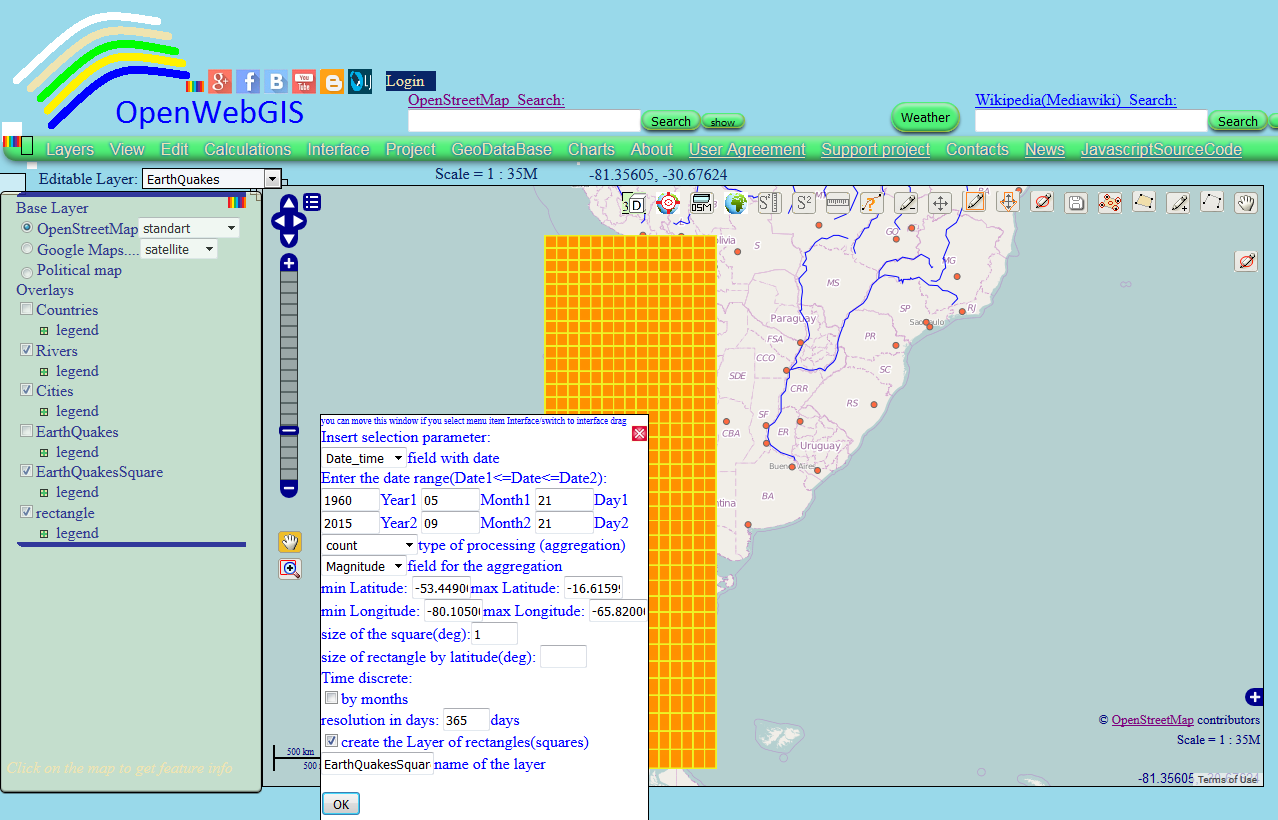Open the YouTube social icon

pyautogui.click(x=304, y=82)
